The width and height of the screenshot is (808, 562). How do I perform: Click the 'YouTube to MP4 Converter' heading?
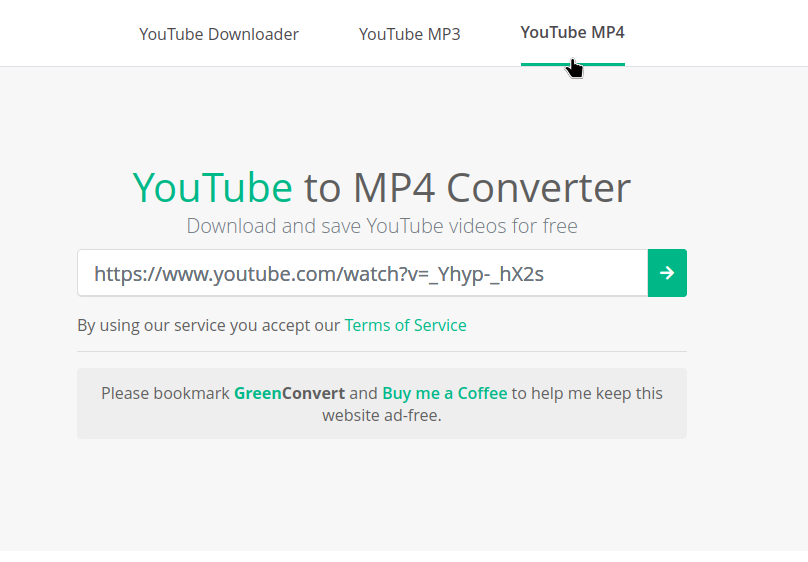382,188
